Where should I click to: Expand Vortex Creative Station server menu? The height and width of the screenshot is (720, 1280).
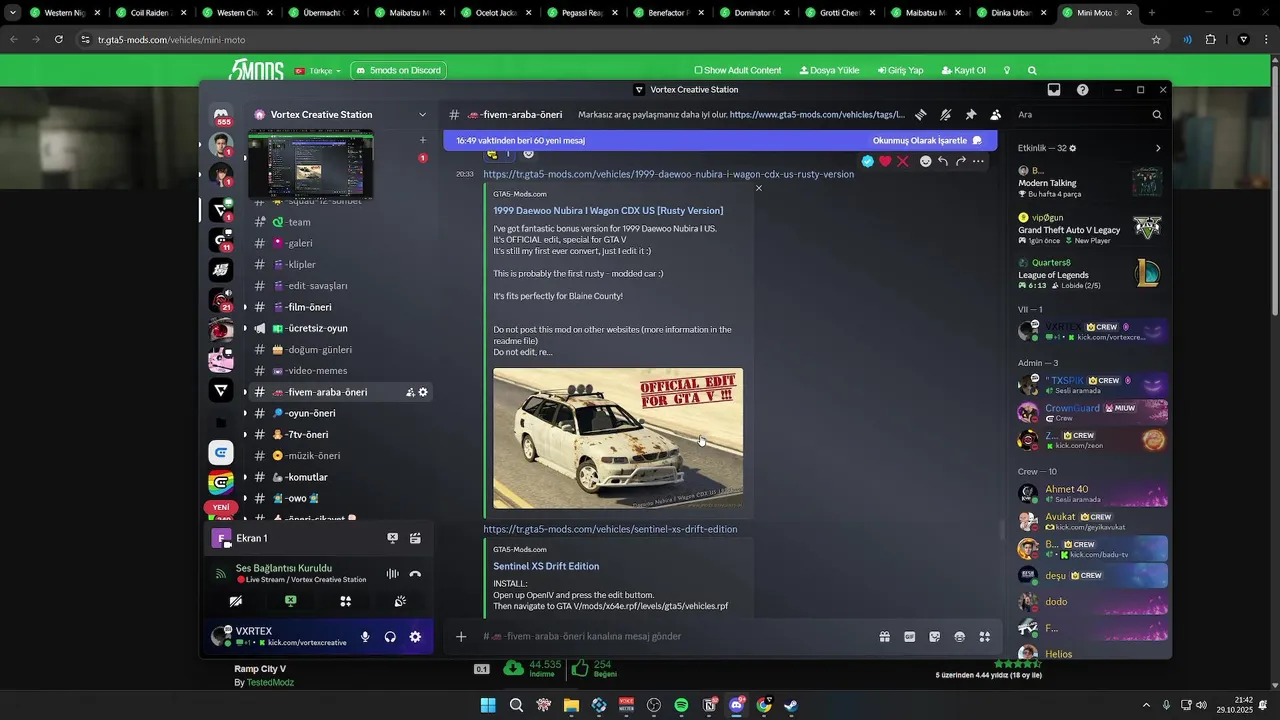(422, 115)
